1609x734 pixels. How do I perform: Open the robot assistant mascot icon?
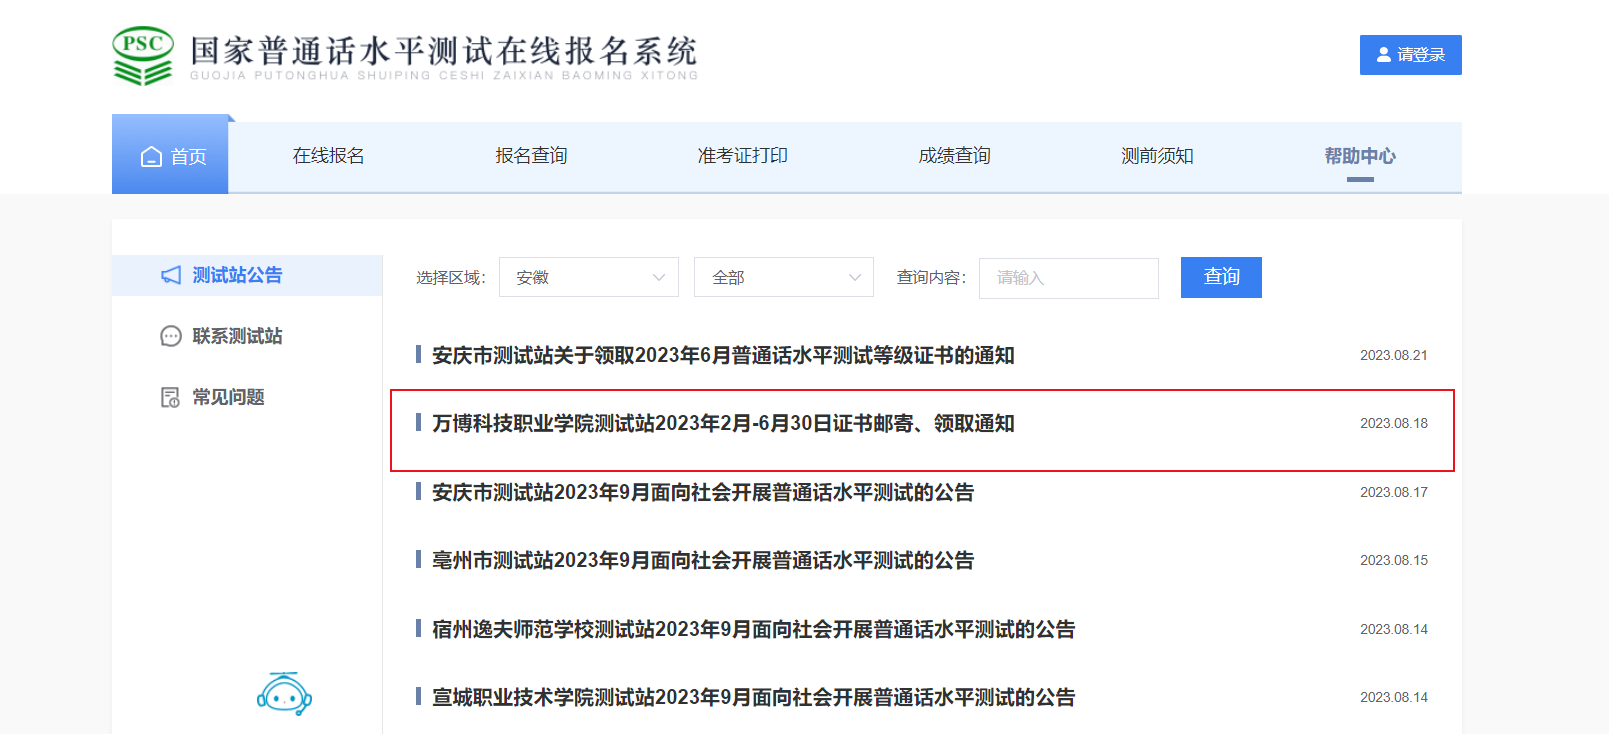(x=284, y=694)
